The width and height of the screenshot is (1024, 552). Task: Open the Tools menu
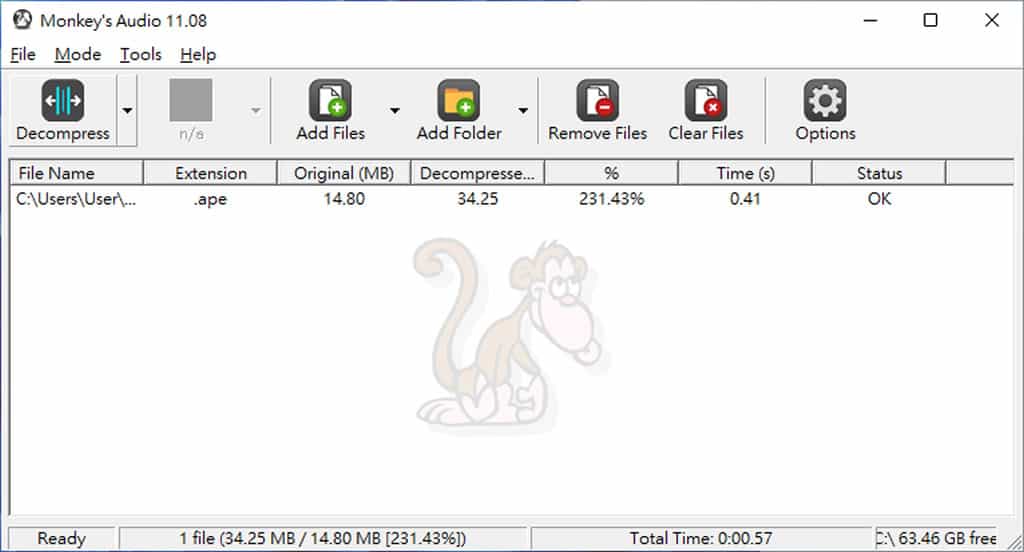click(x=140, y=55)
